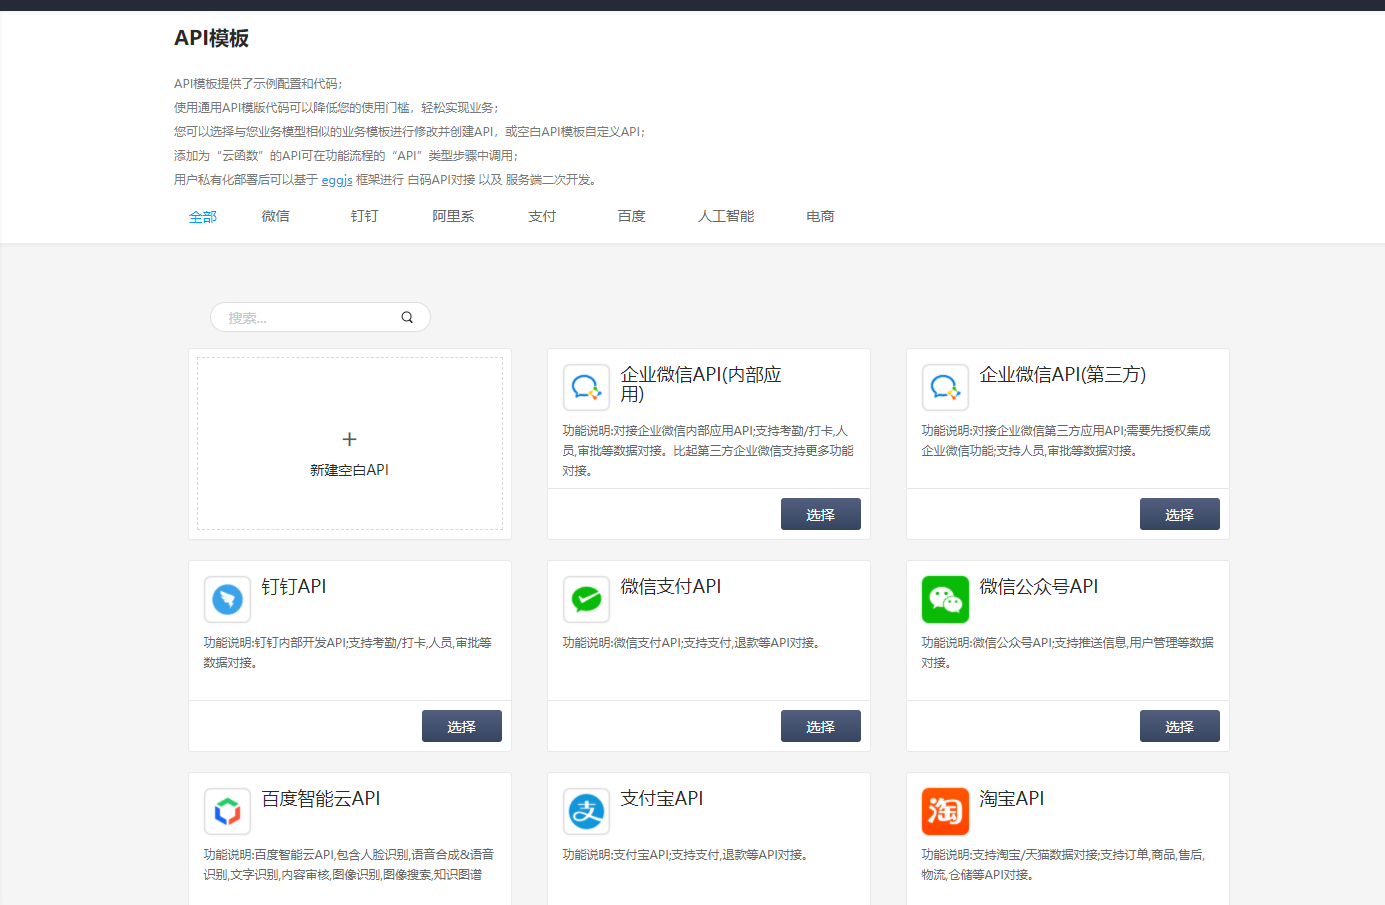Click 选择 under 钉钉API card
Image resolution: width=1385 pixels, height=905 pixels.
pyautogui.click(x=461, y=725)
